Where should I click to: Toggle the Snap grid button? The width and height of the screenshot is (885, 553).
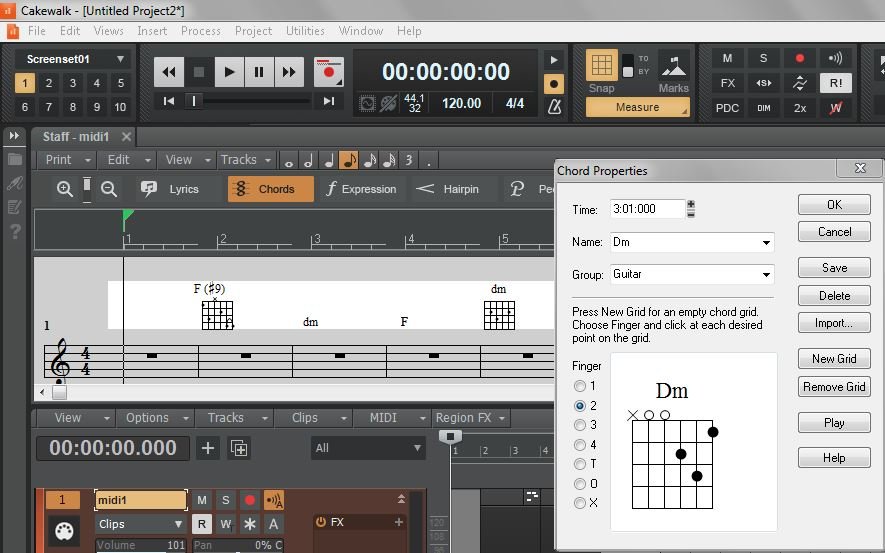tap(601, 66)
